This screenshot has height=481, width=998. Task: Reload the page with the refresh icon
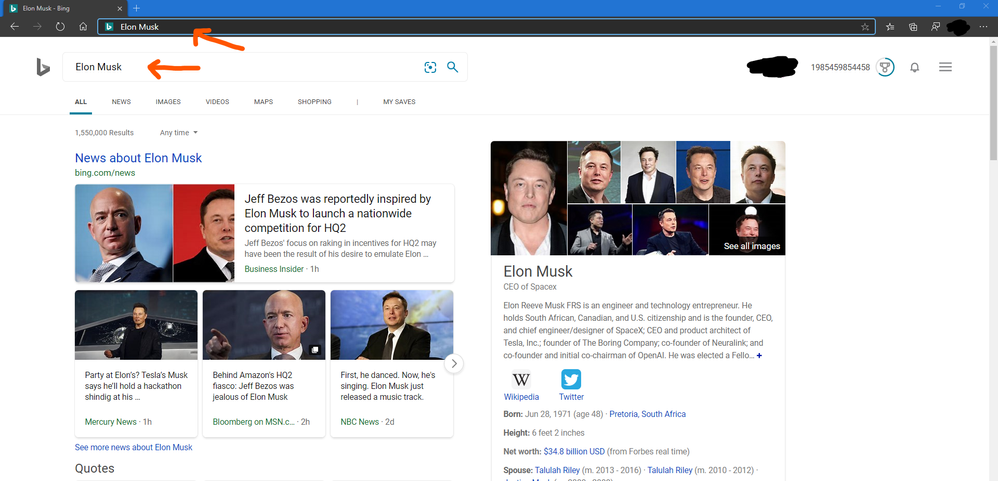pyautogui.click(x=60, y=27)
